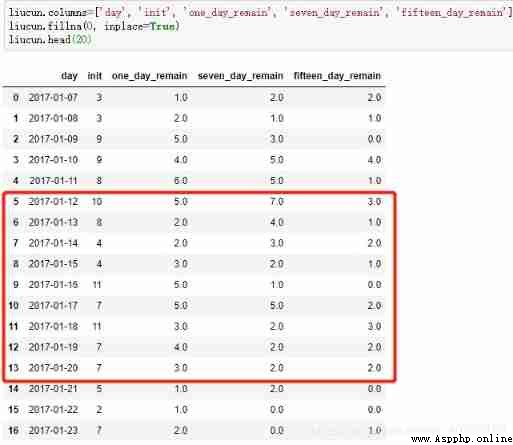Click init value 10 in row 2017-01-12
The width and height of the screenshot is (513, 445).
97,202
